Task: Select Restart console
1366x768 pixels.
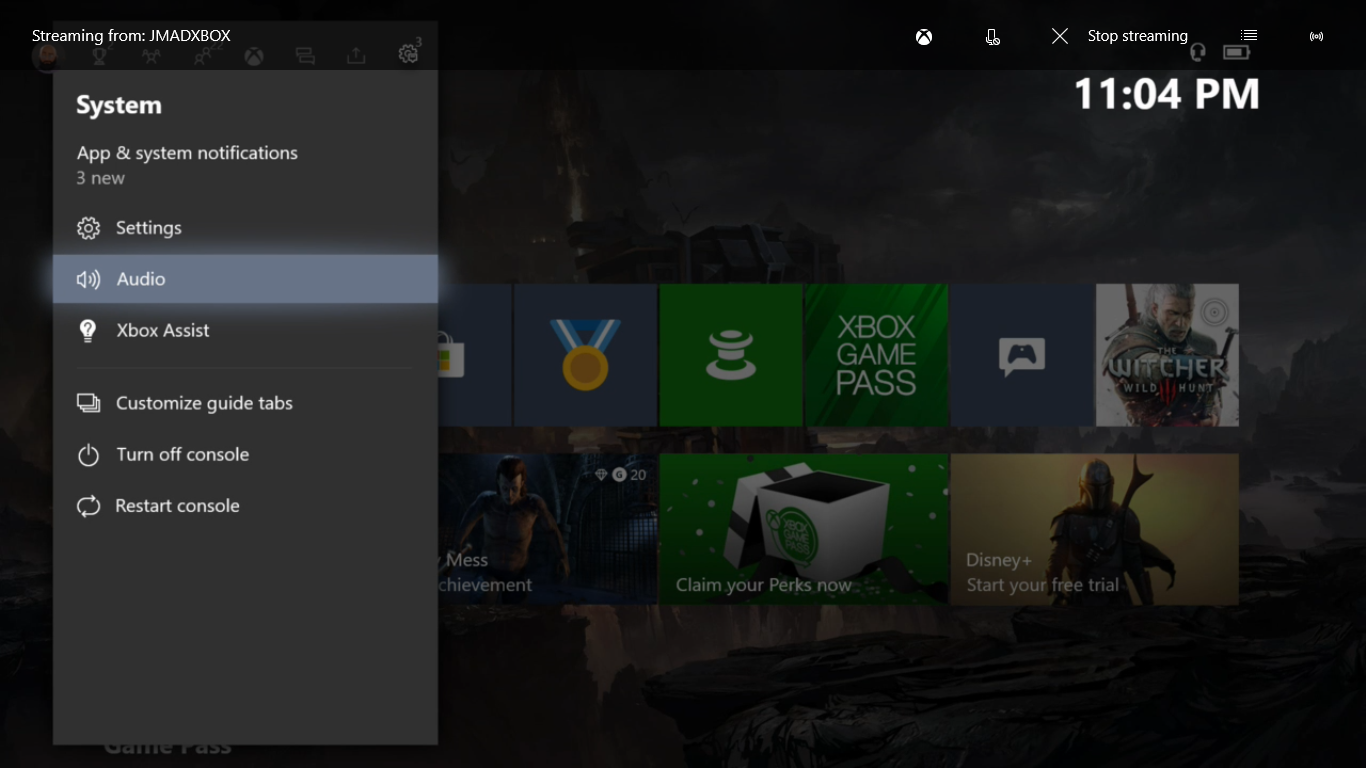Action: click(x=245, y=506)
